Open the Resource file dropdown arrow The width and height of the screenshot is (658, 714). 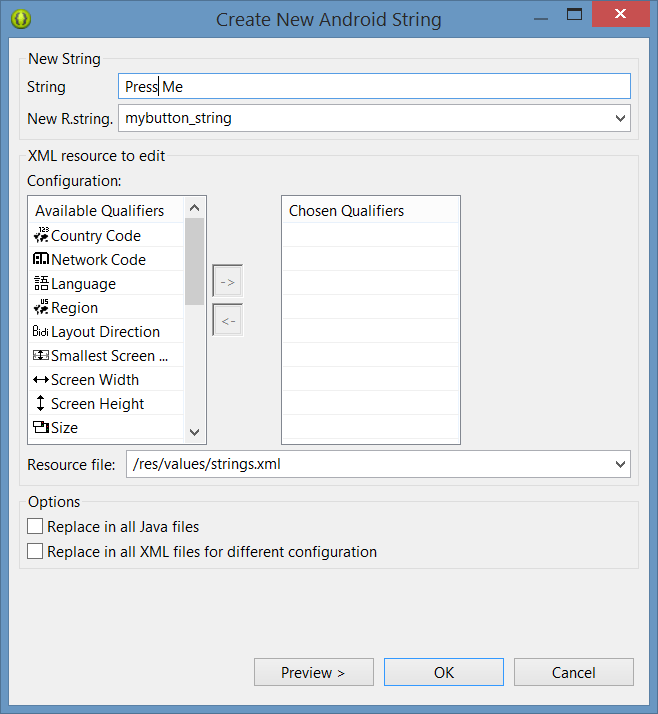[620, 464]
